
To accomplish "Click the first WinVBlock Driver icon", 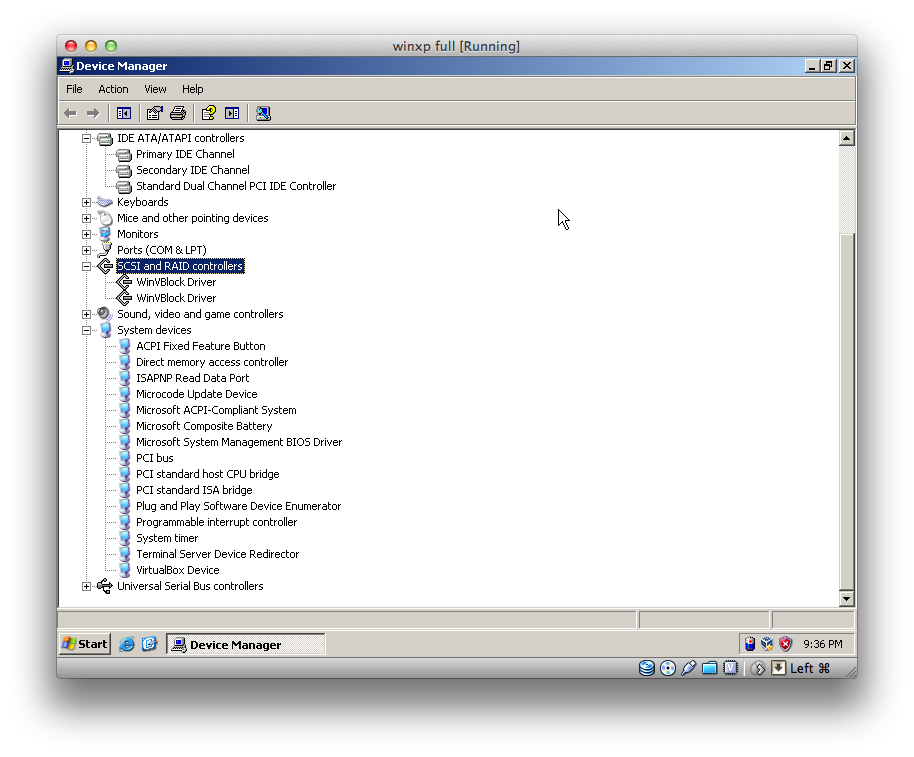I will tap(124, 282).
